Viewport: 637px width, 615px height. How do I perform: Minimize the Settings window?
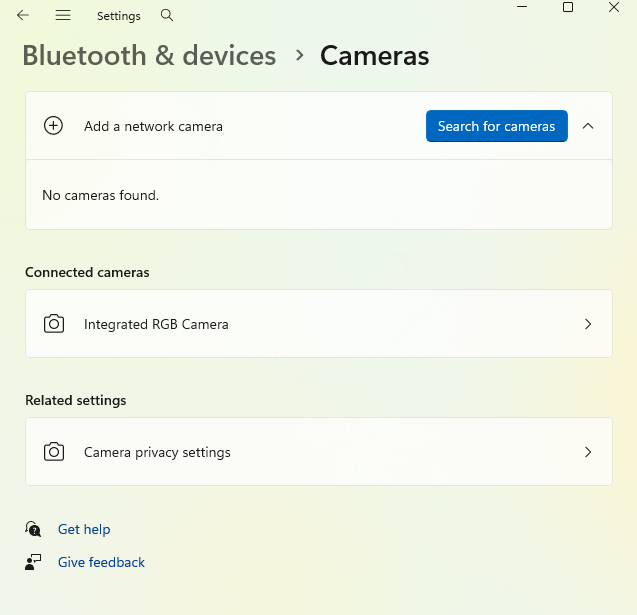pyautogui.click(x=522, y=7)
